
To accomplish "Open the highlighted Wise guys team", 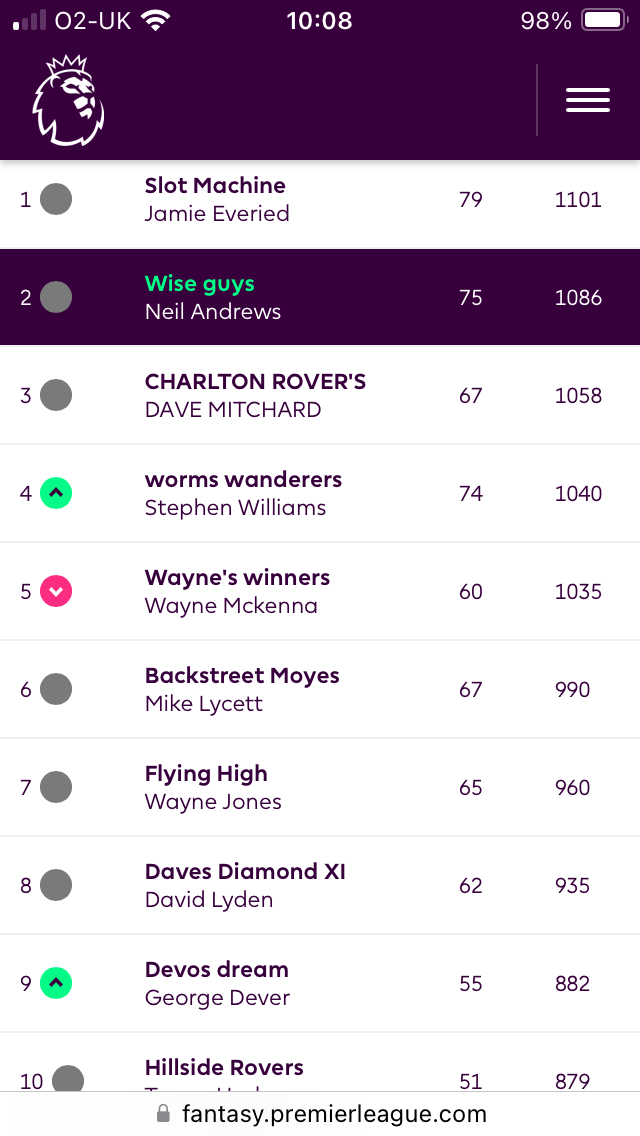I will pos(199,283).
